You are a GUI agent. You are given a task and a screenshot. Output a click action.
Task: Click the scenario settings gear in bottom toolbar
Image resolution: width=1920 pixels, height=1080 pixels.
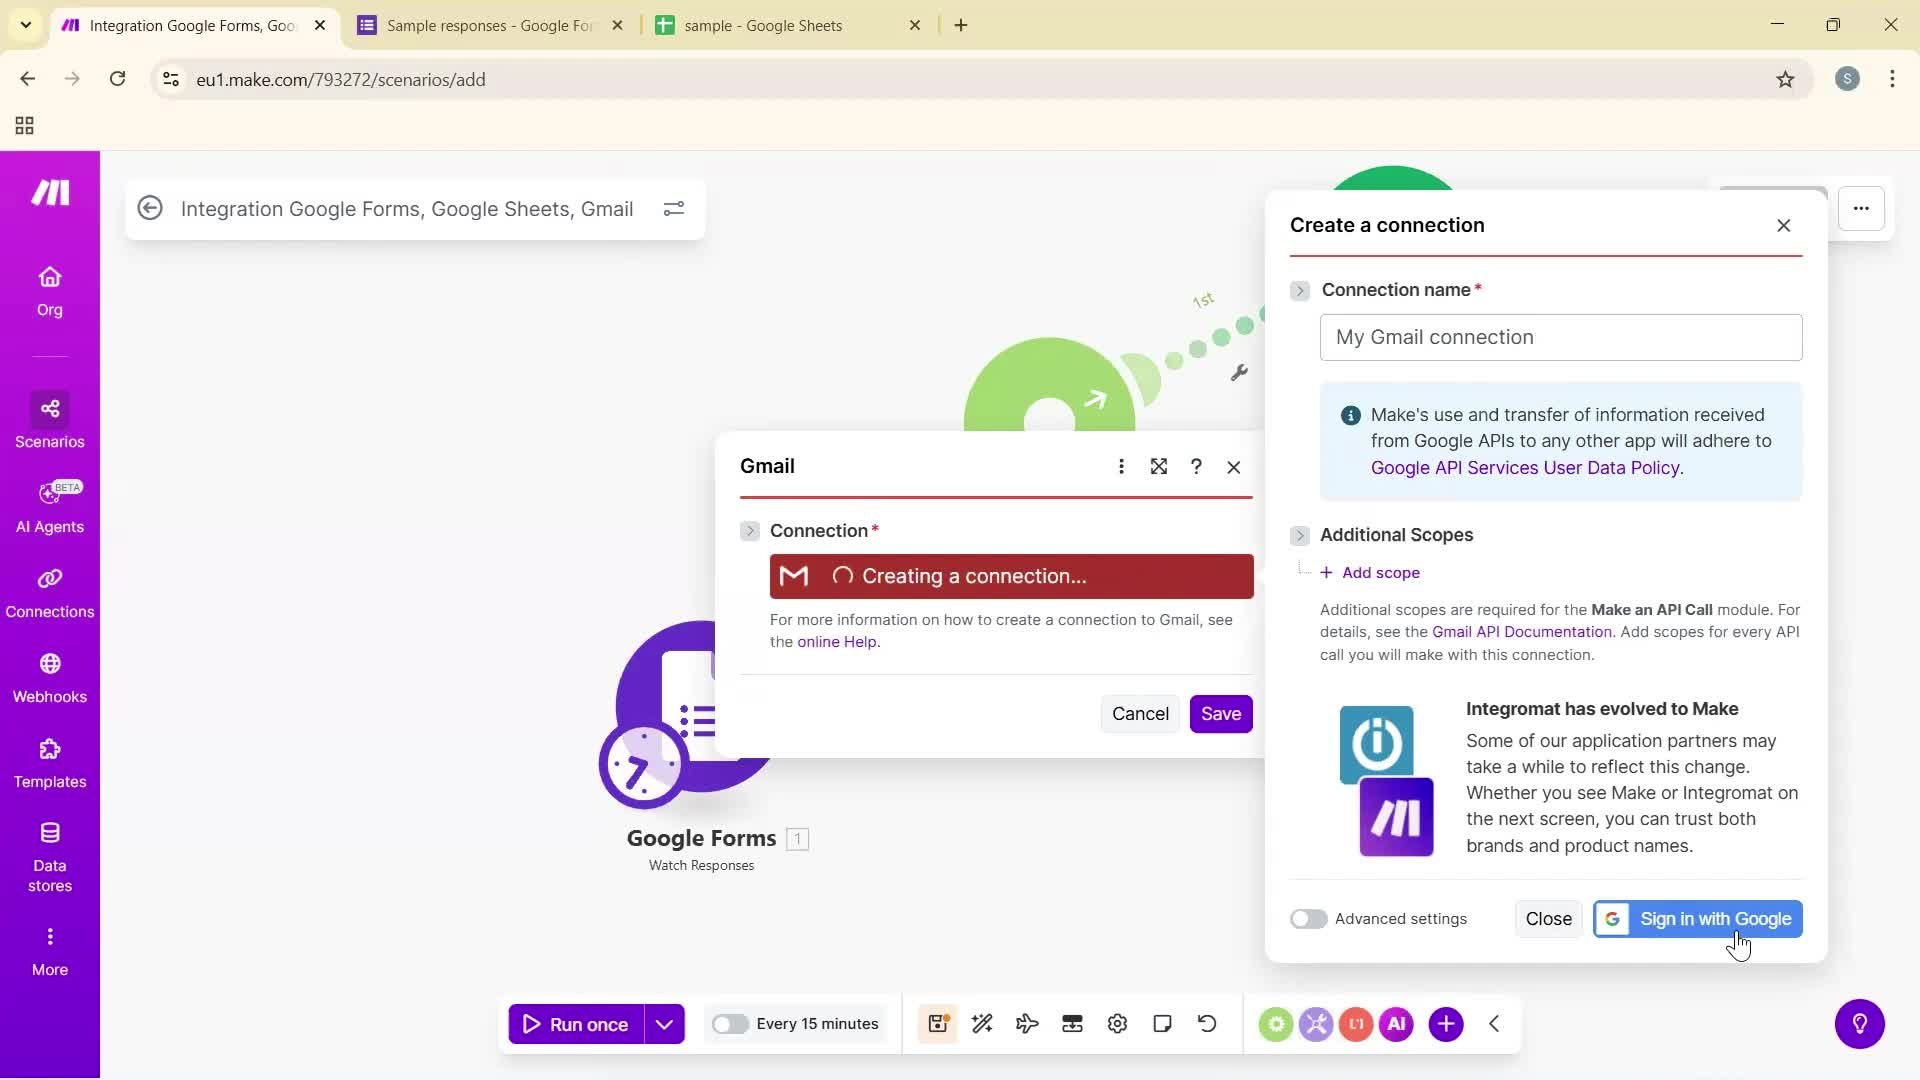tap(1117, 1023)
